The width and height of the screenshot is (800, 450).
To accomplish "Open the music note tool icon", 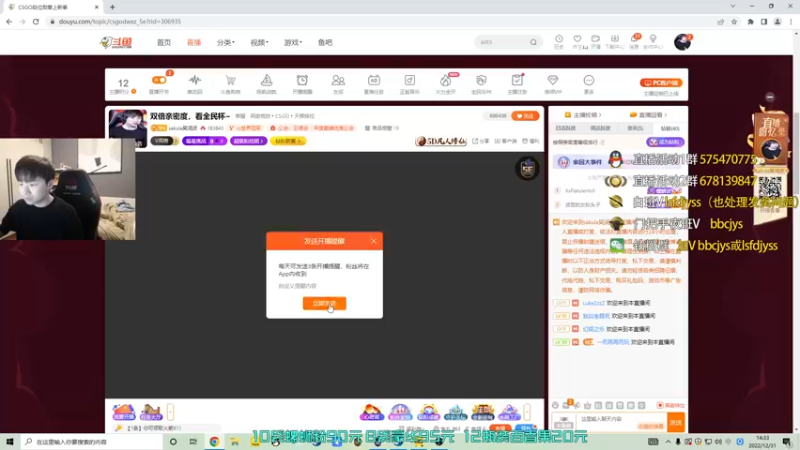I will 410,80.
